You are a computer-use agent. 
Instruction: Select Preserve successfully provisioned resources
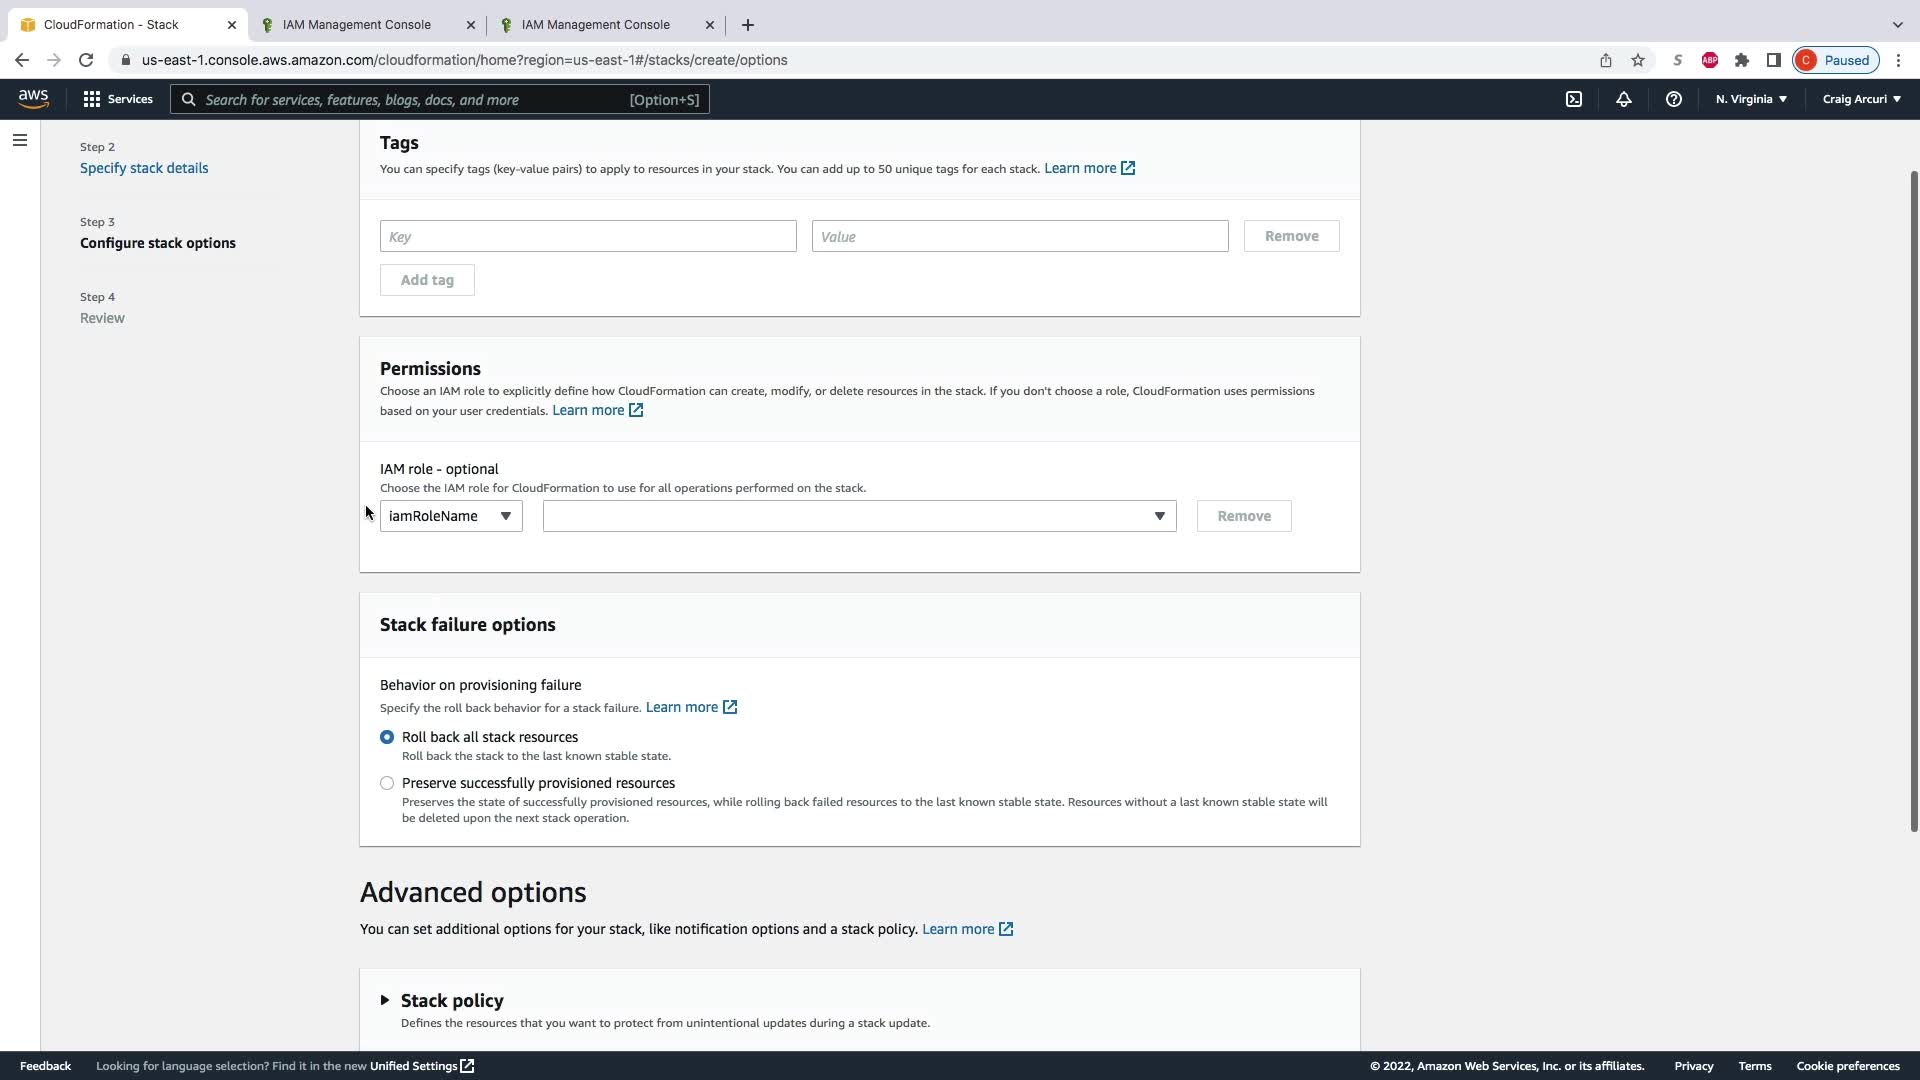[387, 783]
